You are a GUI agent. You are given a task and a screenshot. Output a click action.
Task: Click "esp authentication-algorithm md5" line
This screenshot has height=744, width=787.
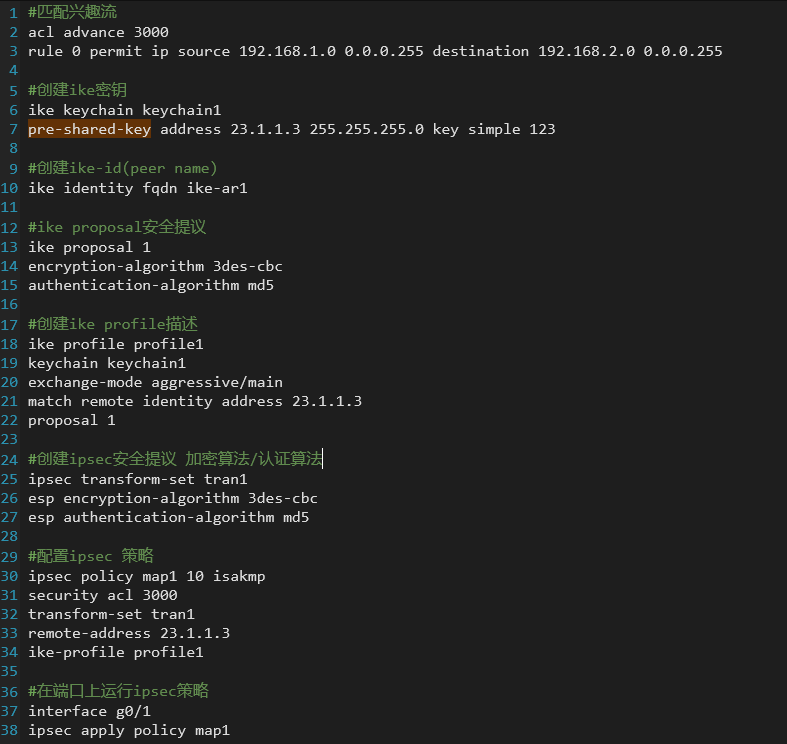(168, 518)
